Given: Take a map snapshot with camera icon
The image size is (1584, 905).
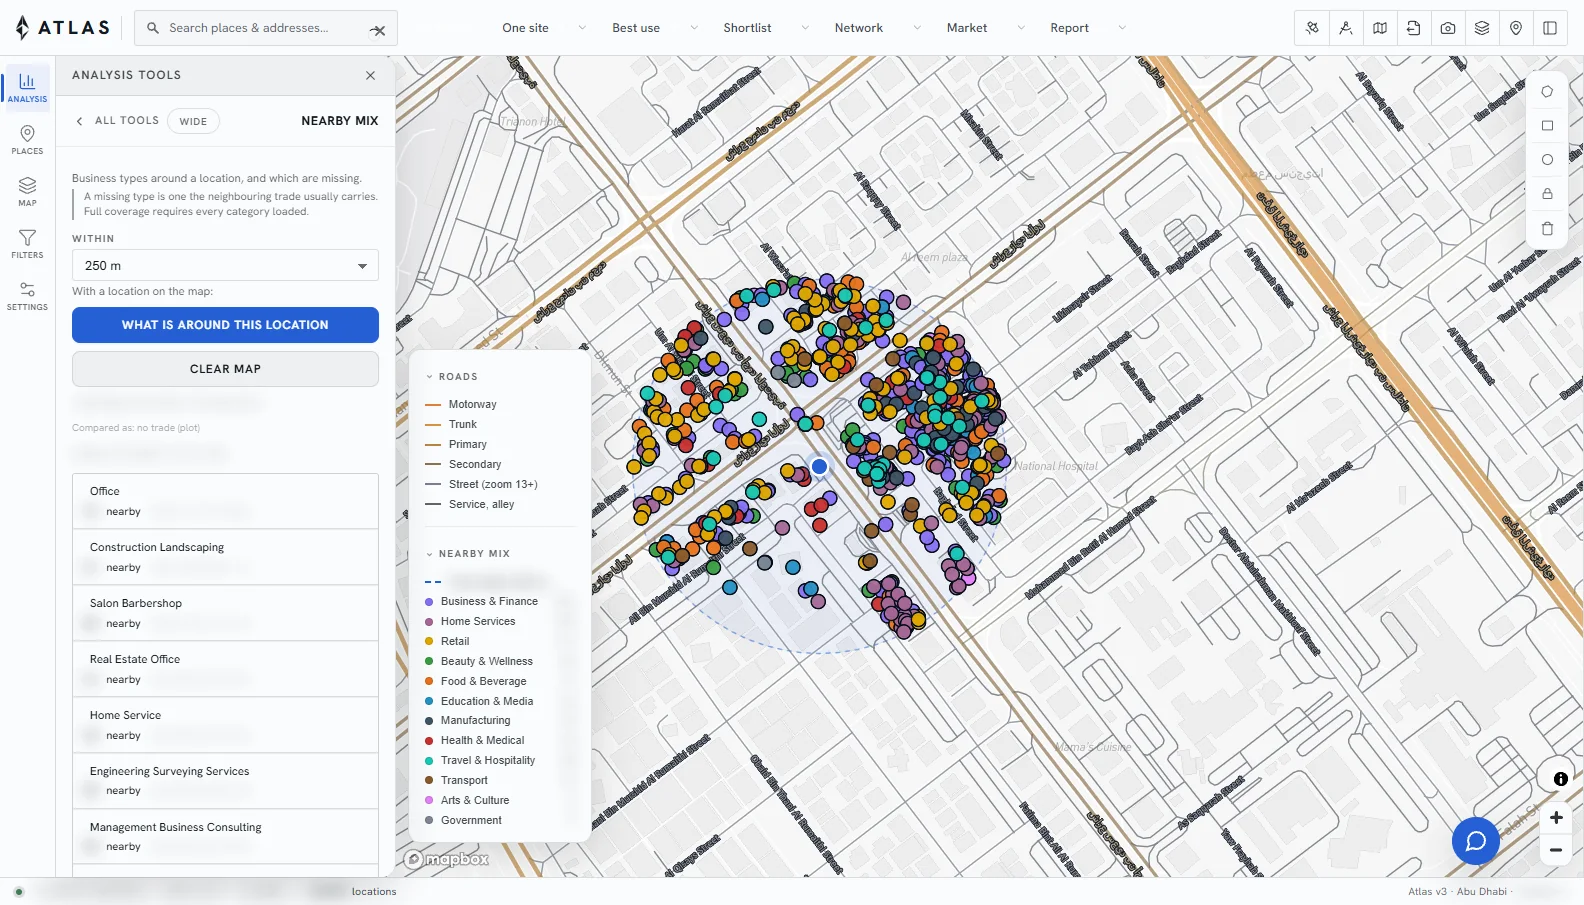Looking at the screenshot, I should click(1448, 28).
